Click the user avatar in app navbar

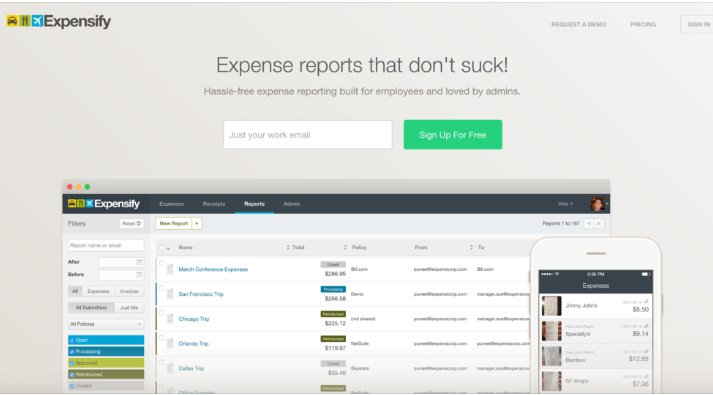[598, 204]
